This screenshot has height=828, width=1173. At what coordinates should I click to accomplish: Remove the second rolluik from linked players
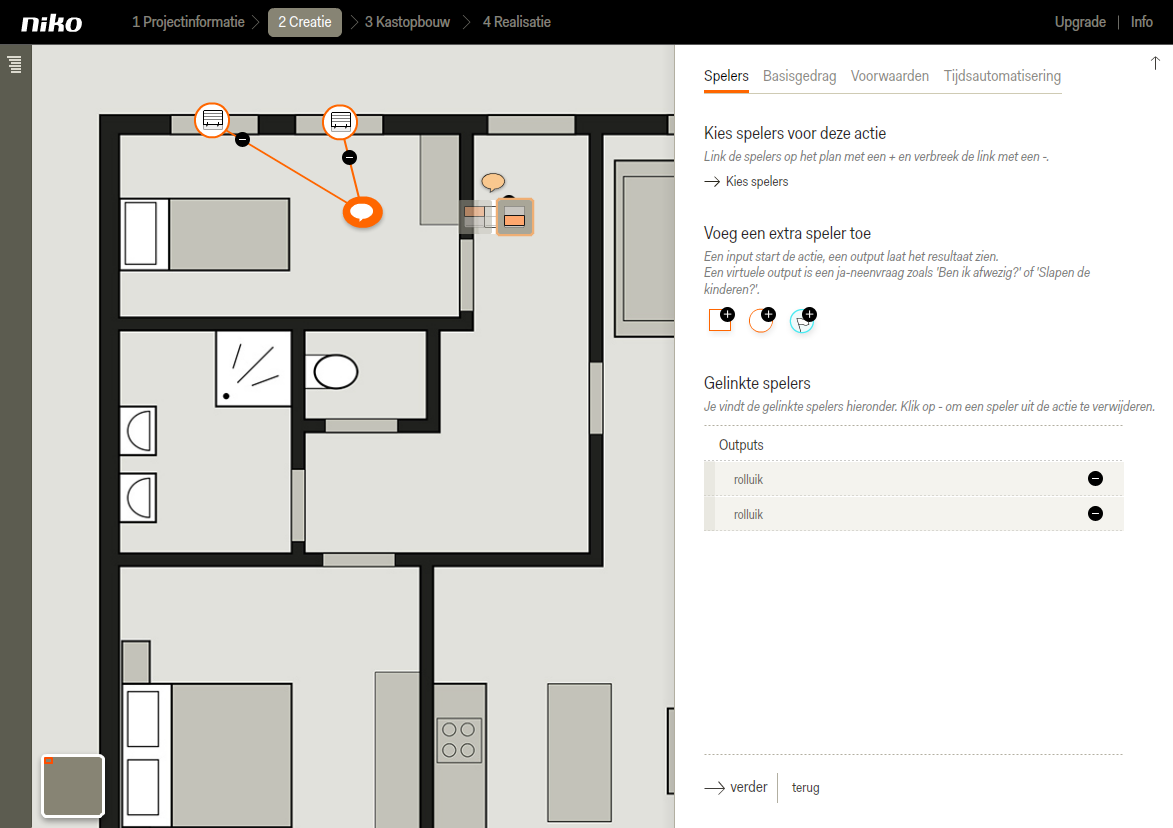1095,514
